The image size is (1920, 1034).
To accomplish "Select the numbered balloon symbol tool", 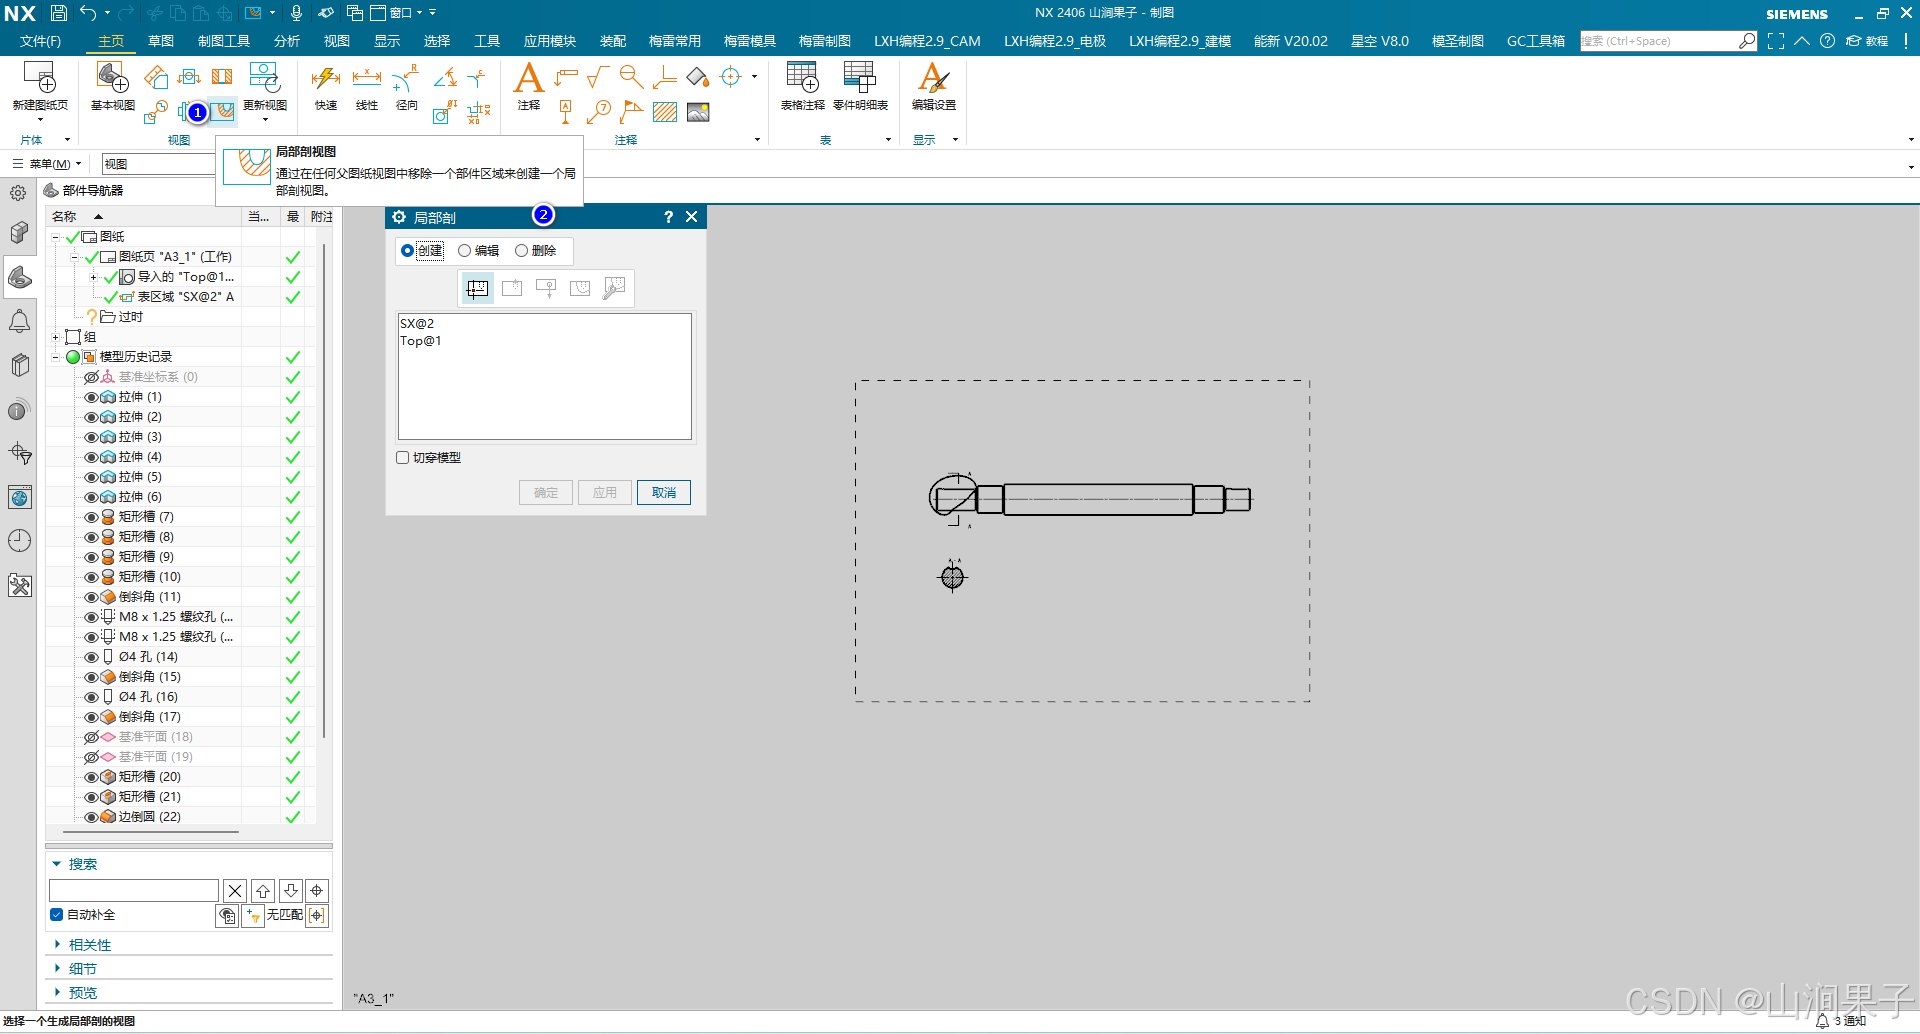I will click(599, 112).
